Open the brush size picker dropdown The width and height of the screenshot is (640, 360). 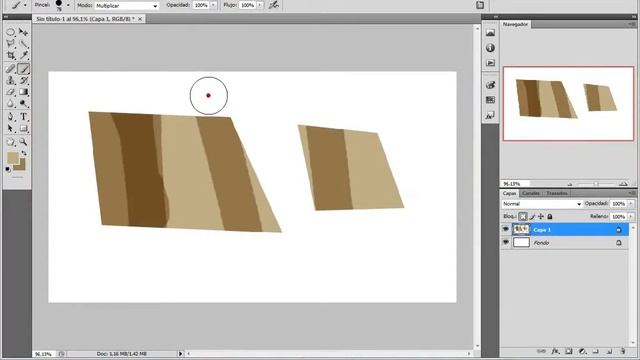(x=68, y=6)
